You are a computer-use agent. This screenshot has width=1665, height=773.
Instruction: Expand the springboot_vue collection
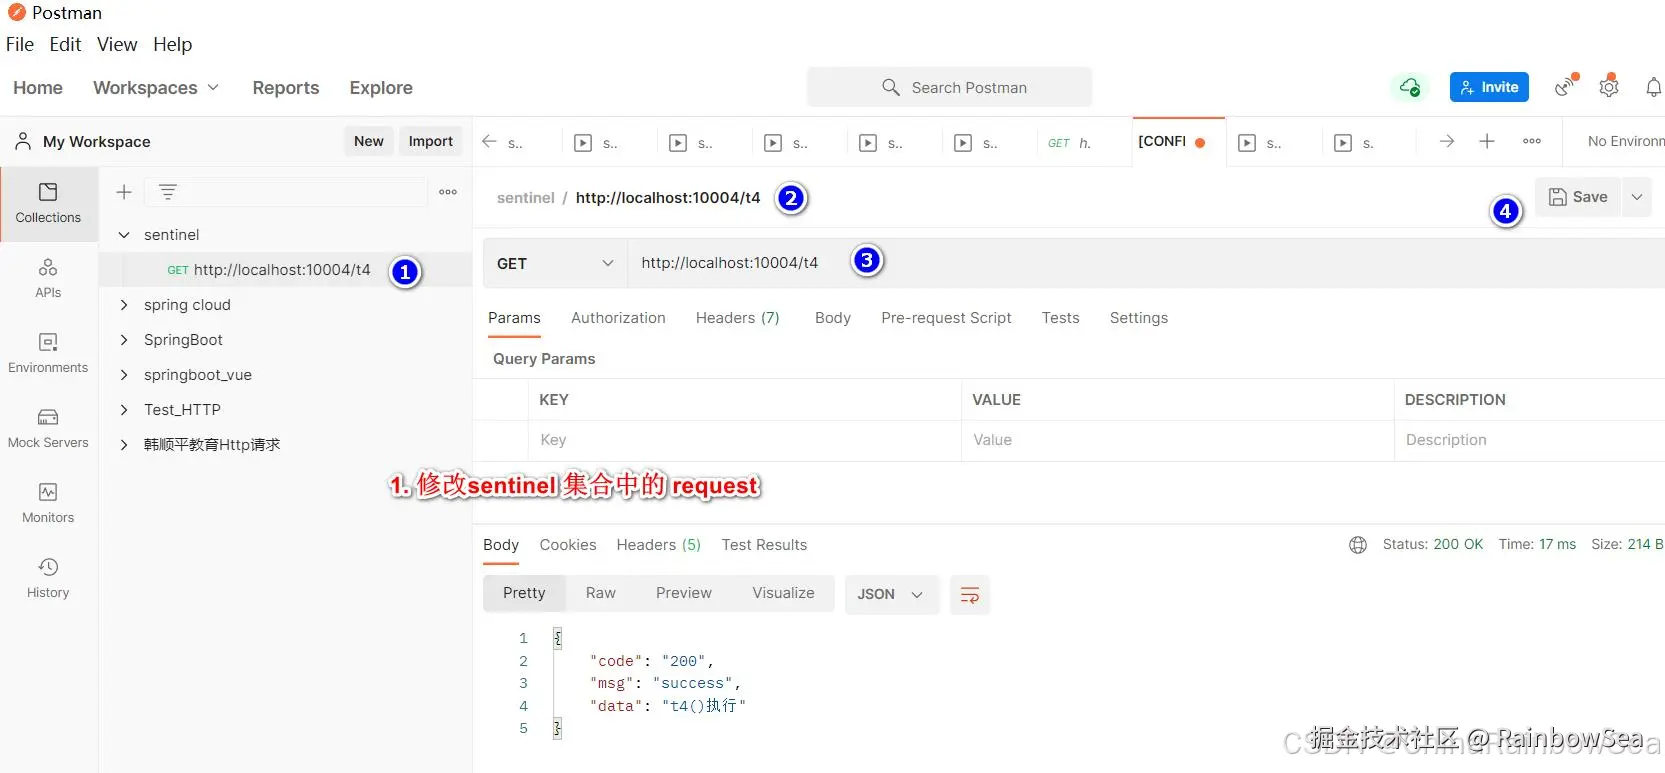point(124,375)
